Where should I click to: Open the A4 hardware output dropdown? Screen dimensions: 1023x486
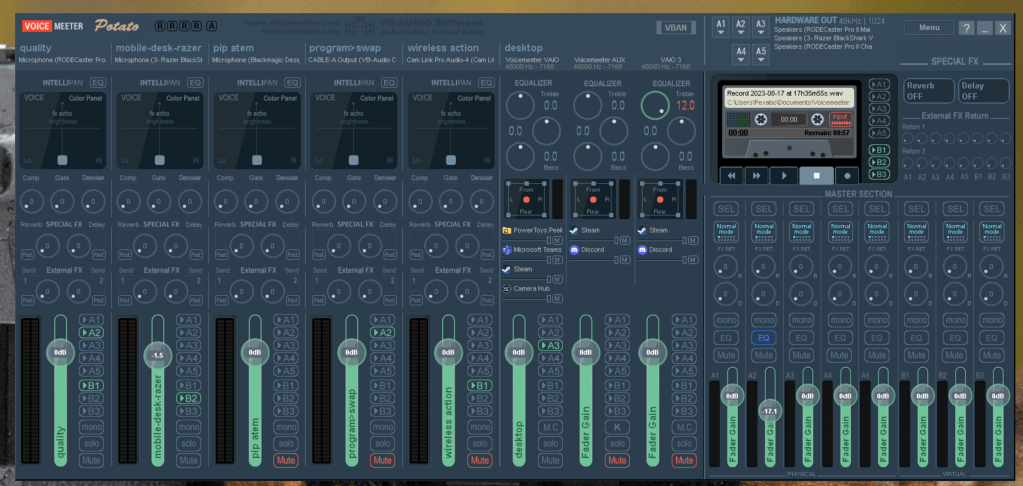tap(741, 55)
